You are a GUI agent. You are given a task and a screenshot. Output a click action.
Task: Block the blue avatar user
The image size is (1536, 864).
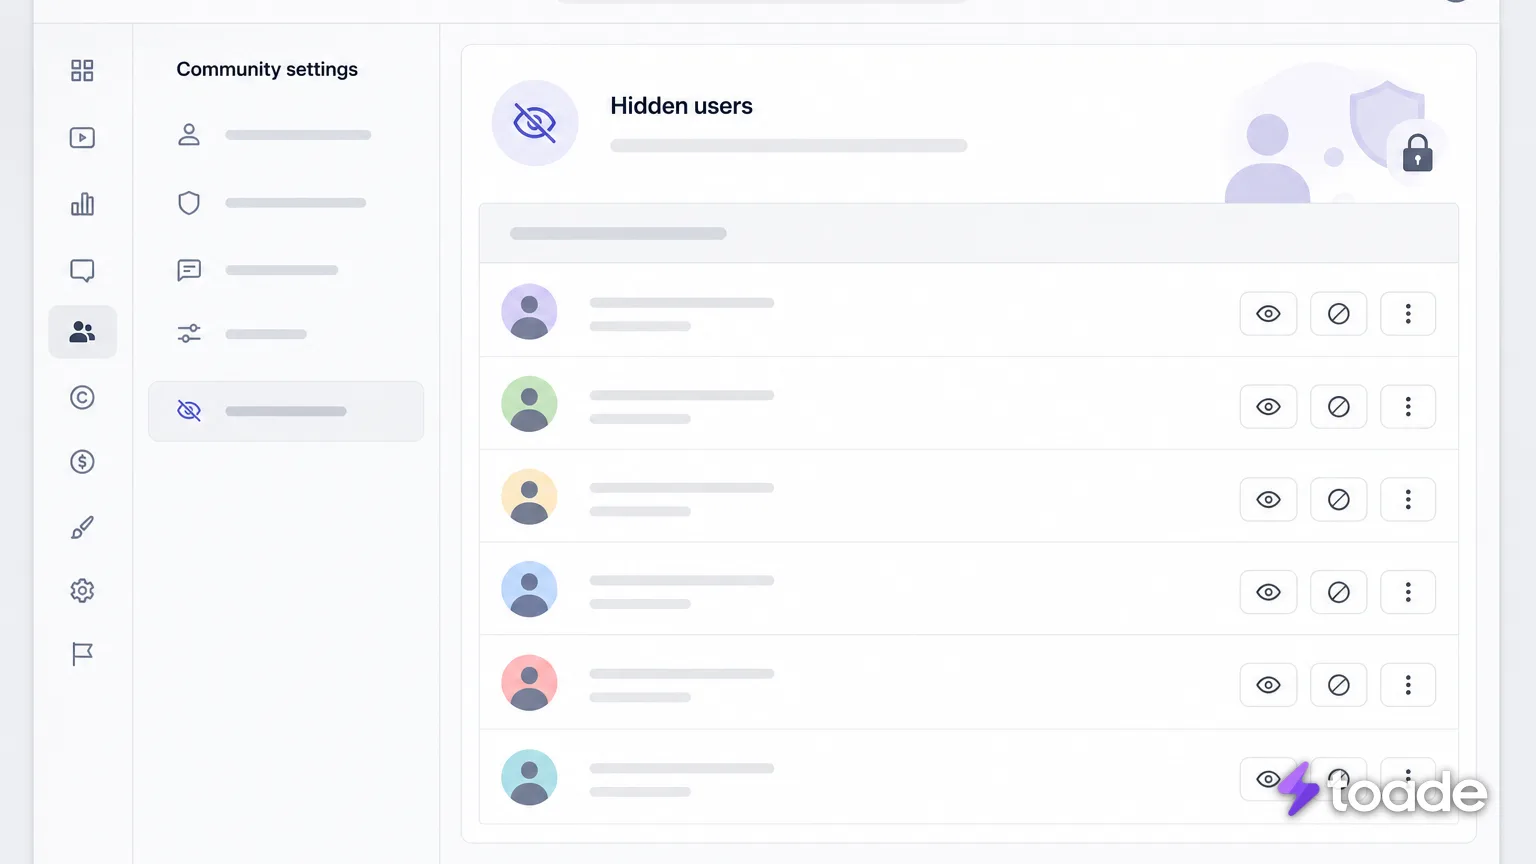(x=1338, y=592)
